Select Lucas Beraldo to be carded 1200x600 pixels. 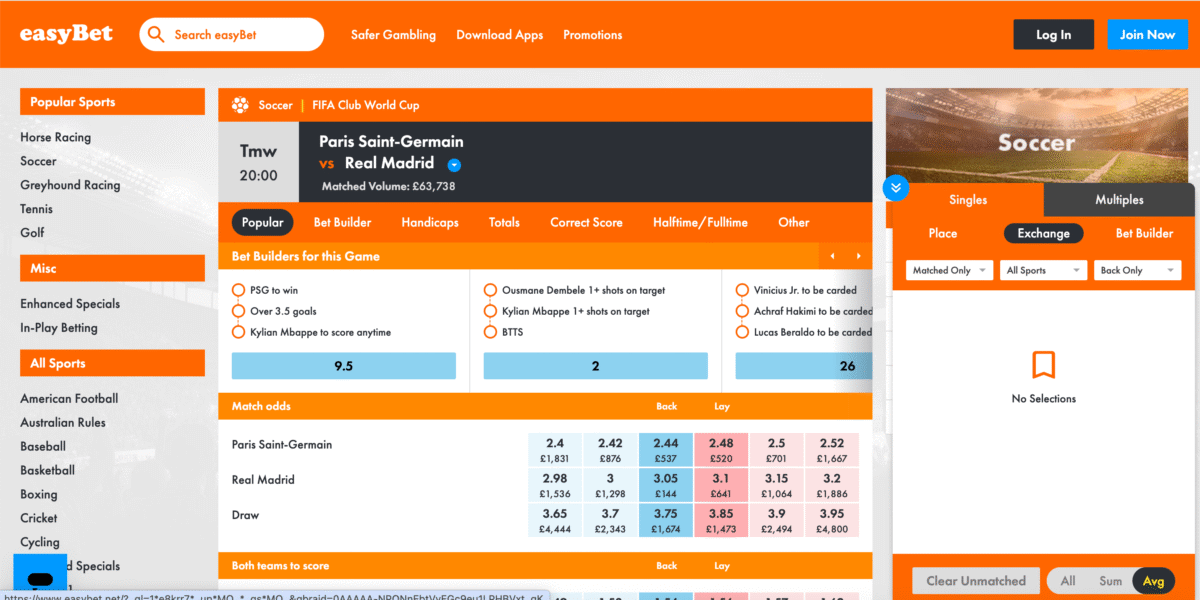[x=742, y=332]
